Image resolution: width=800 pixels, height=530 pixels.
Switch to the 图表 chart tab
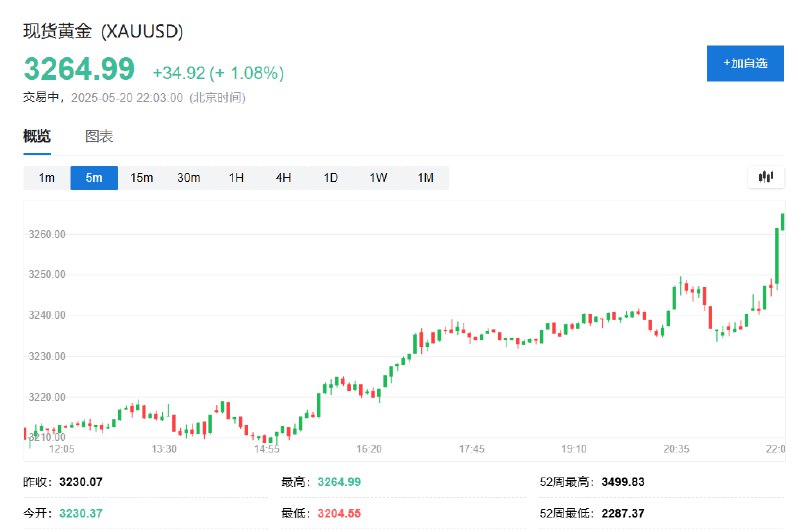pyautogui.click(x=99, y=136)
